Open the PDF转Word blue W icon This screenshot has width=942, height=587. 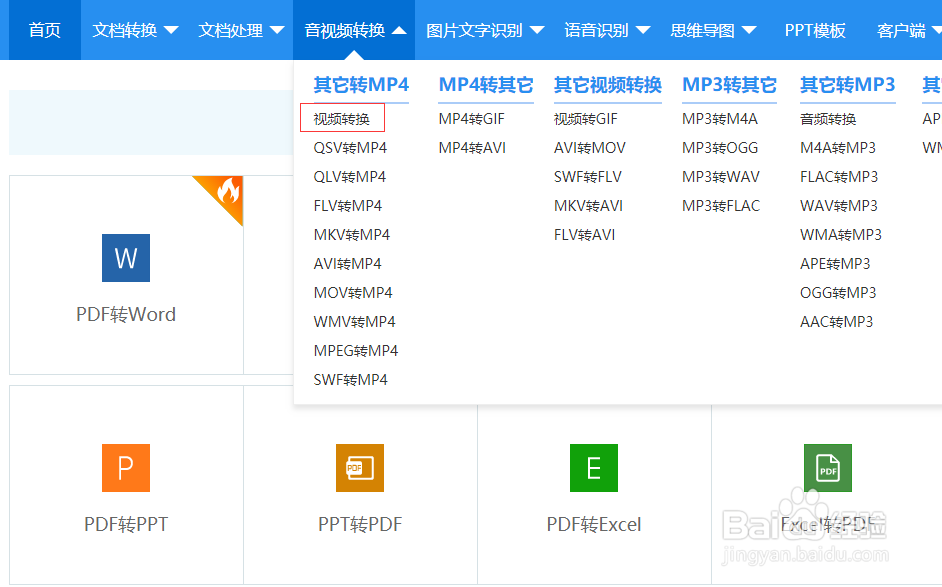click(x=126, y=258)
